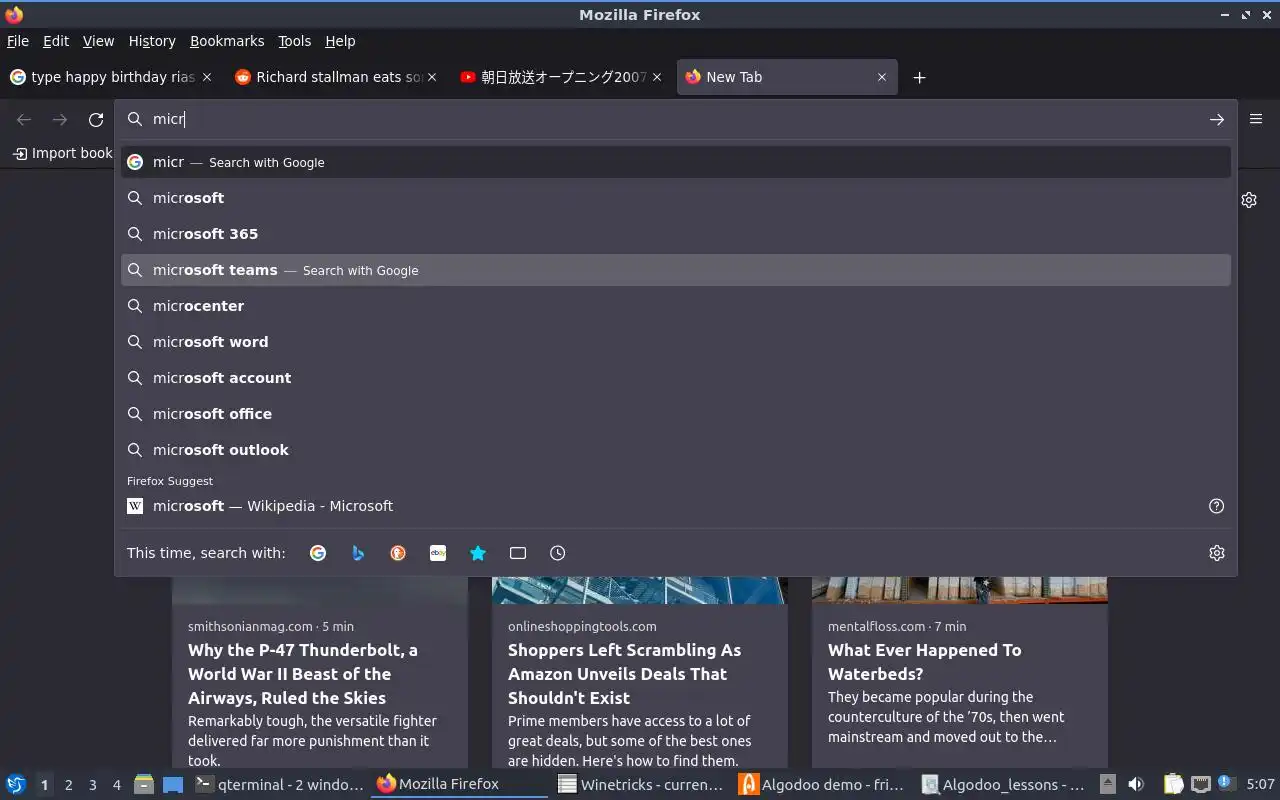Viewport: 1280px width, 800px height.
Task: Switch to qterminal taskbar window
Action: click(x=279, y=784)
